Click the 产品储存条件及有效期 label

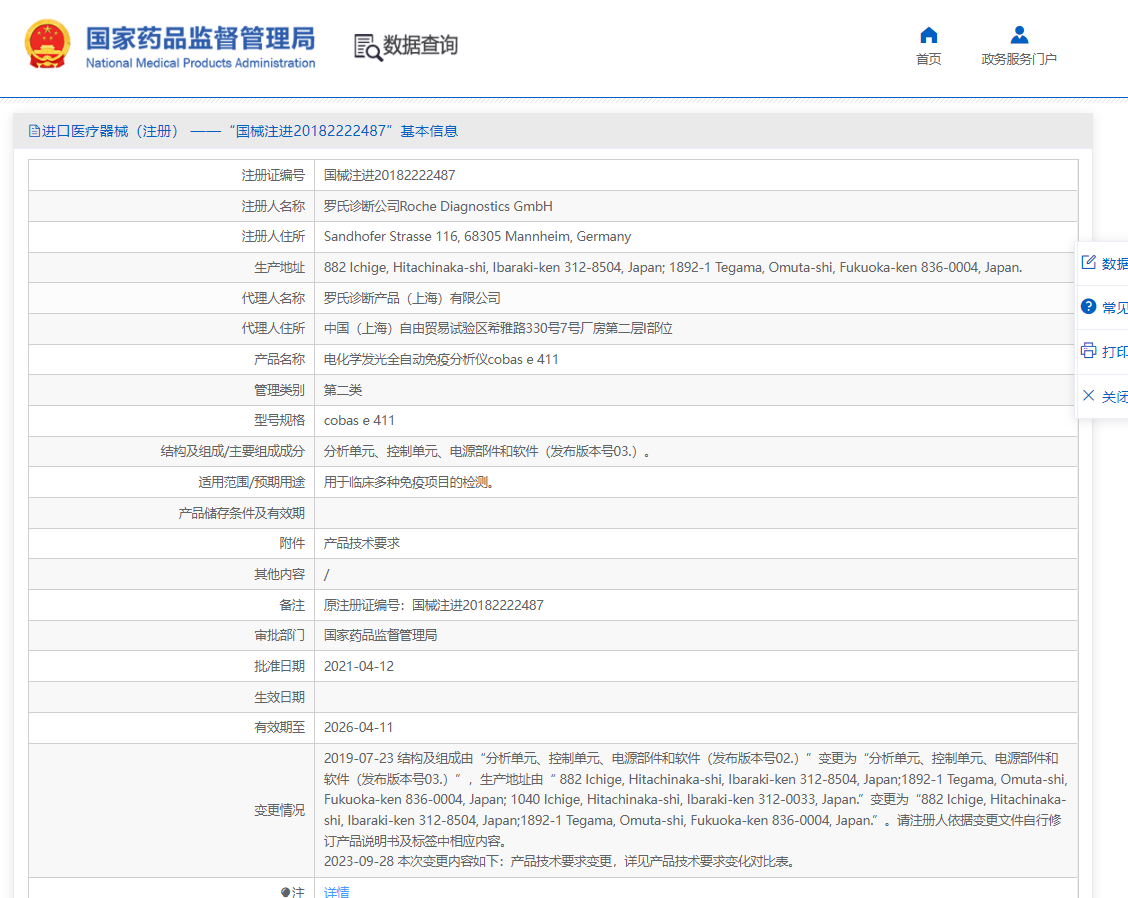pyautogui.click(x=242, y=514)
